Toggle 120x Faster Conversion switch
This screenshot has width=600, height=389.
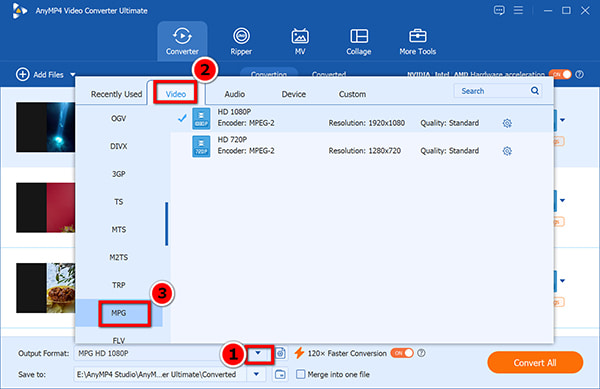pos(402,353)
